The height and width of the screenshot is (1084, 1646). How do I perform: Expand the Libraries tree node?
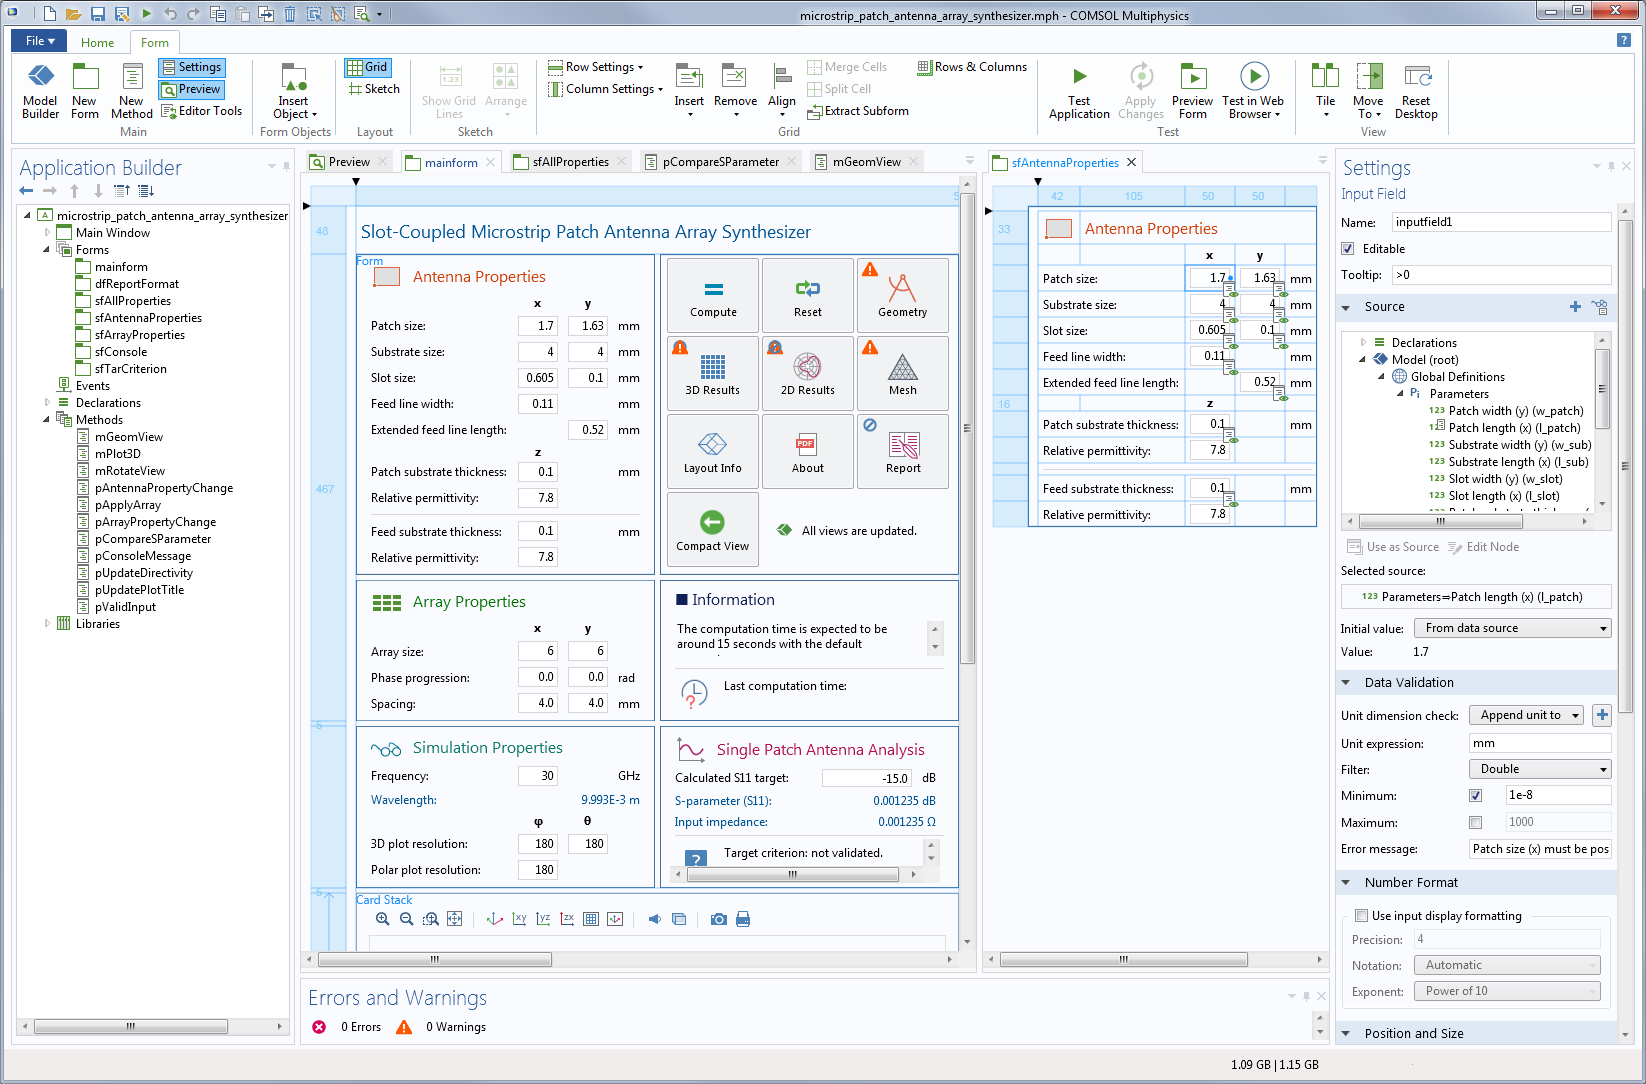tap(47, 624)
